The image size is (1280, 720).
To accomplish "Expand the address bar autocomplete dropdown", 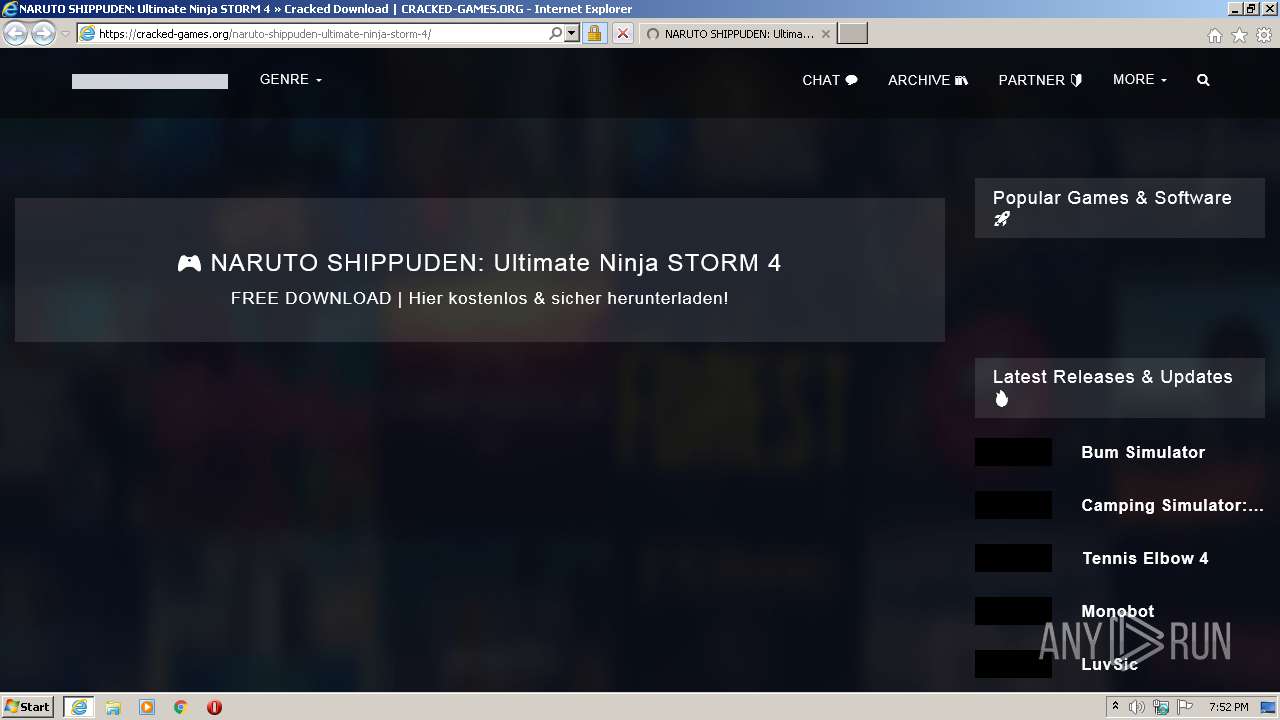I will tap(572, 34).
